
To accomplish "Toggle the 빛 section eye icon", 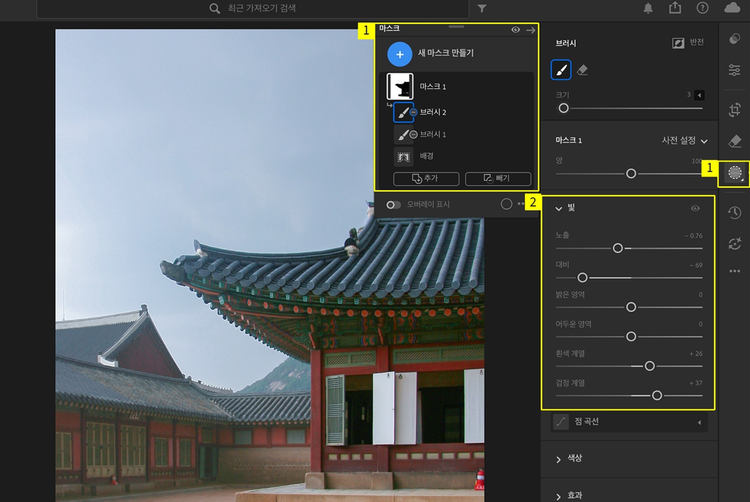I will (x=695, y=208).
